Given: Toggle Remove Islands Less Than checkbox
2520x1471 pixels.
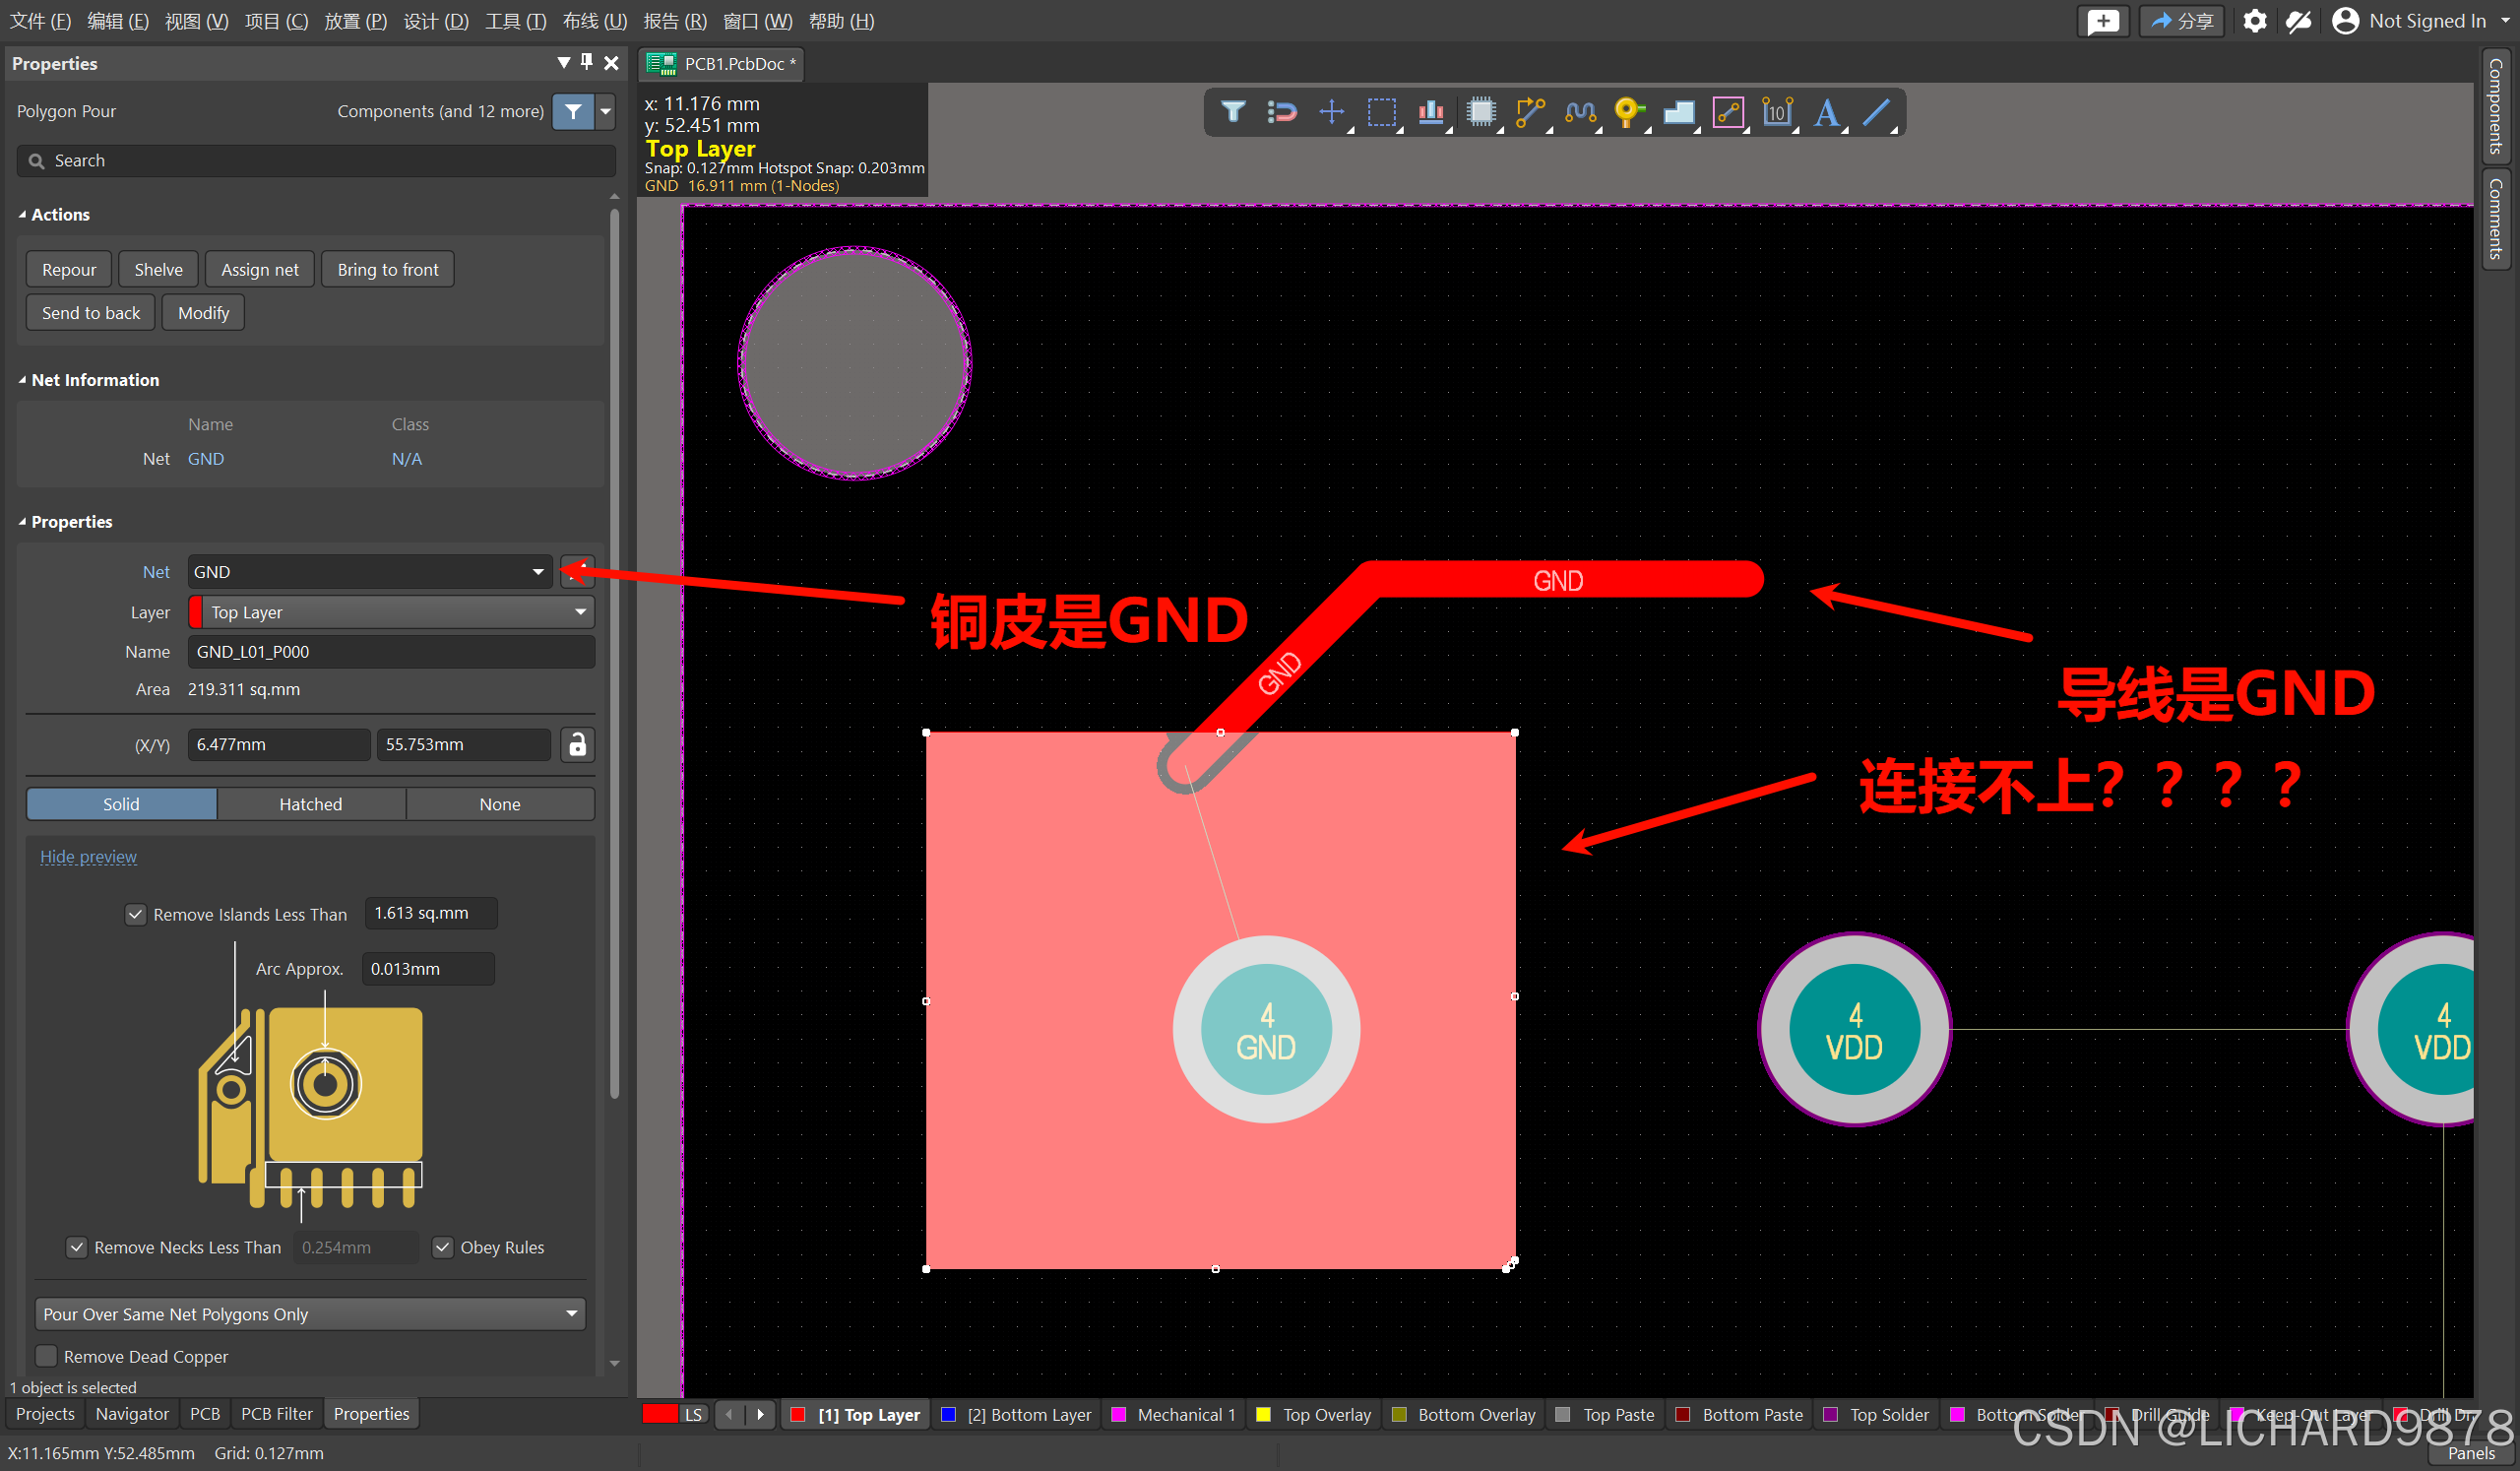Looking at the screenshot, I should tap(136, 914).
